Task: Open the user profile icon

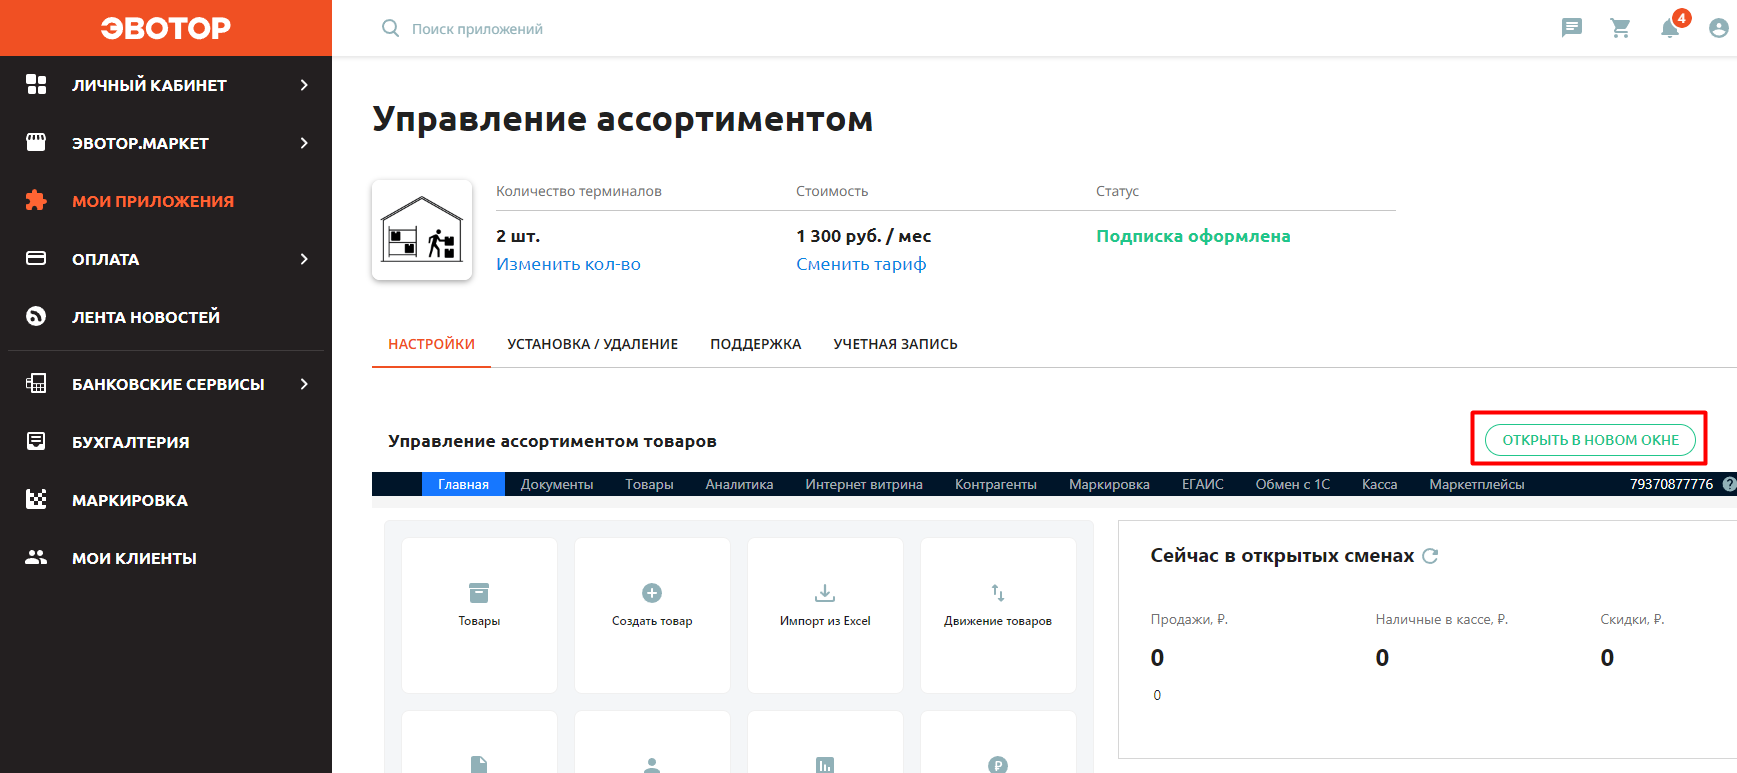Action: pos(1719,28)
